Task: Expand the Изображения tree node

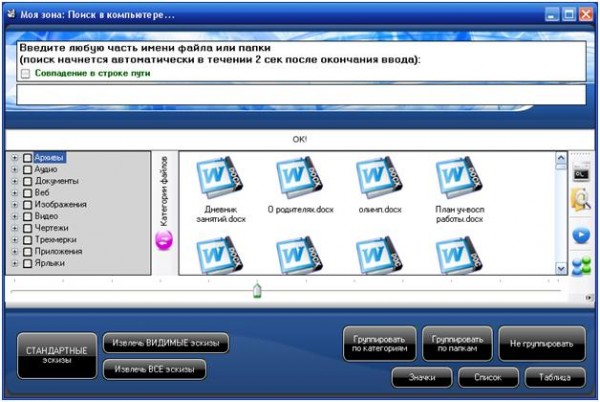Action: click(15, 205)
